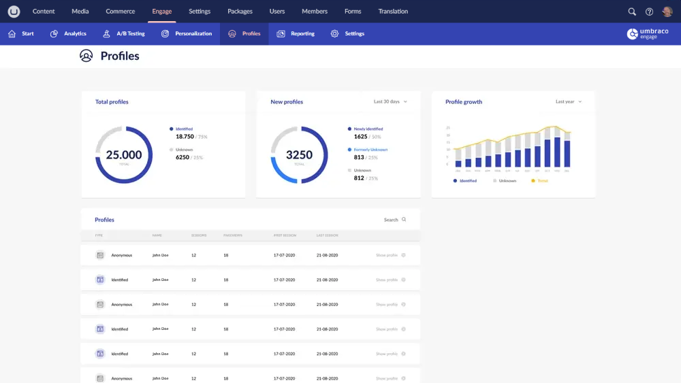This screenshot has width=681, height=383.
Task: Click Show profile link in third row
Action: pyautogui.click(x=387, y=304)
